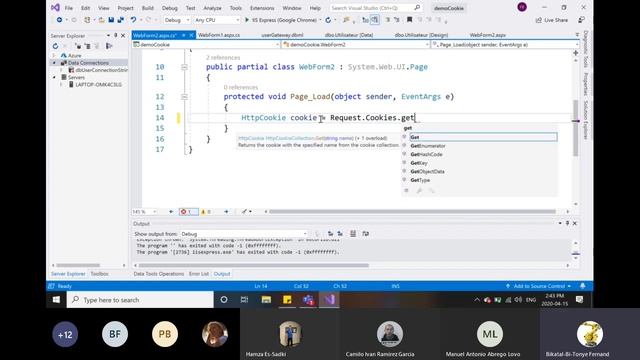Close the WebForm2.aspx.cs tab

[x=191, y=35]
